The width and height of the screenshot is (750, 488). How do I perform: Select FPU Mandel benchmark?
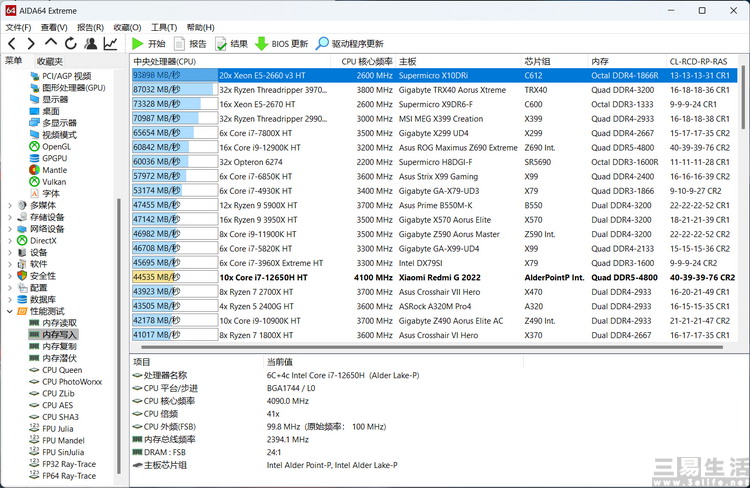point(57,441)
